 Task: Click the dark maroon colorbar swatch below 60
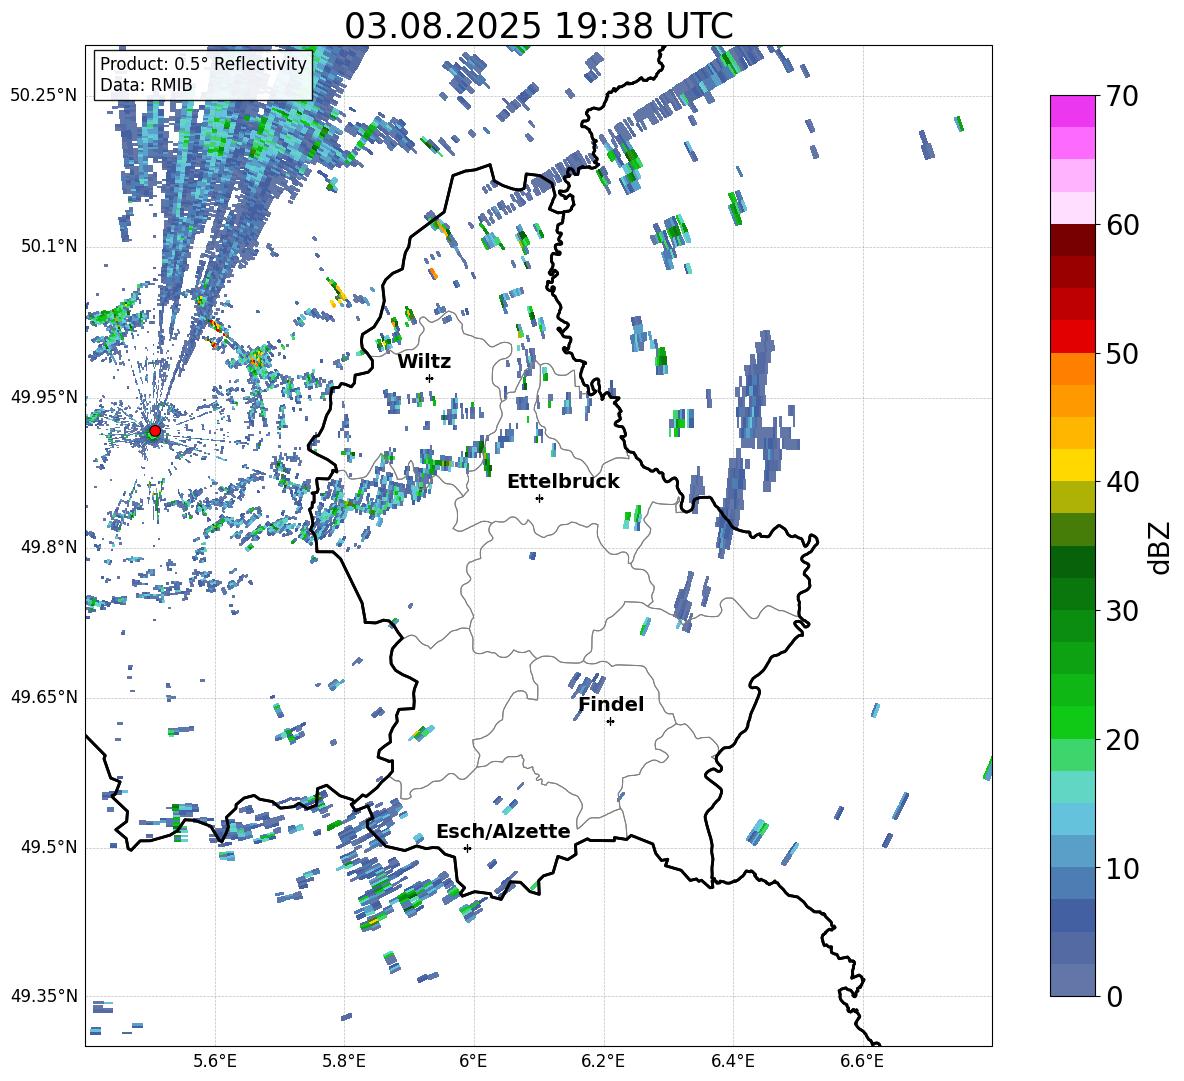[x=1072, y=240]
